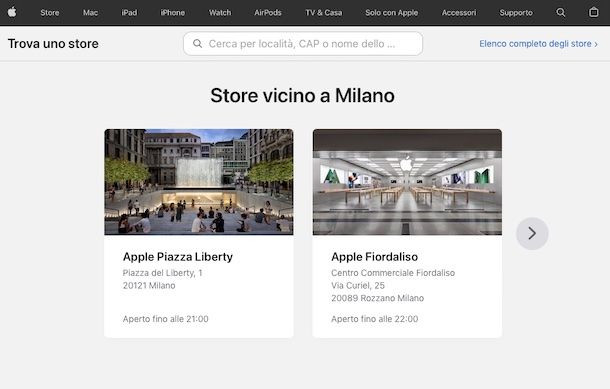Click the 20121 Milano text

tap(149, 286)
